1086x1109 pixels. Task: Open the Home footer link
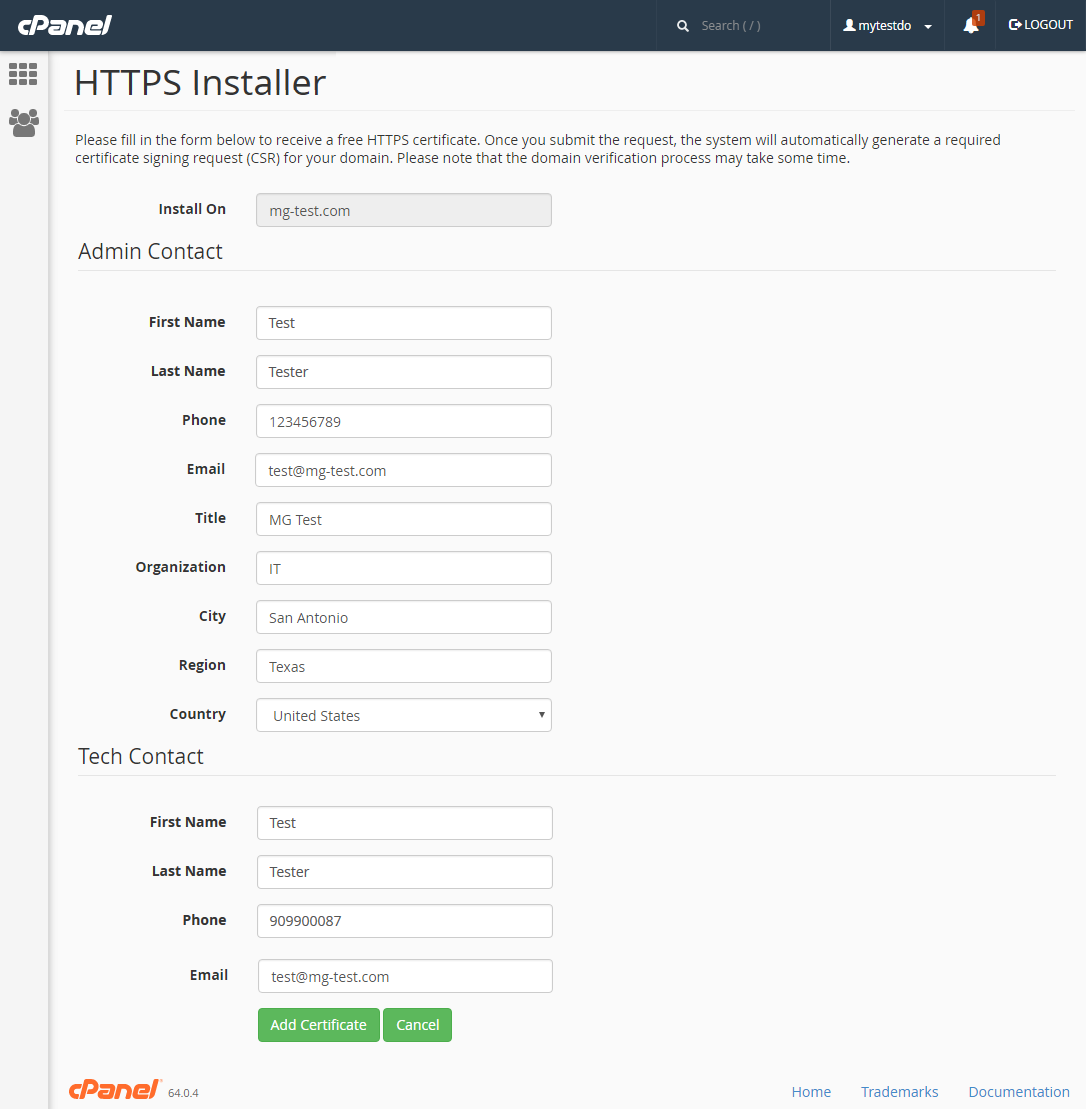pyautogui.click(x=811, y=1091)
